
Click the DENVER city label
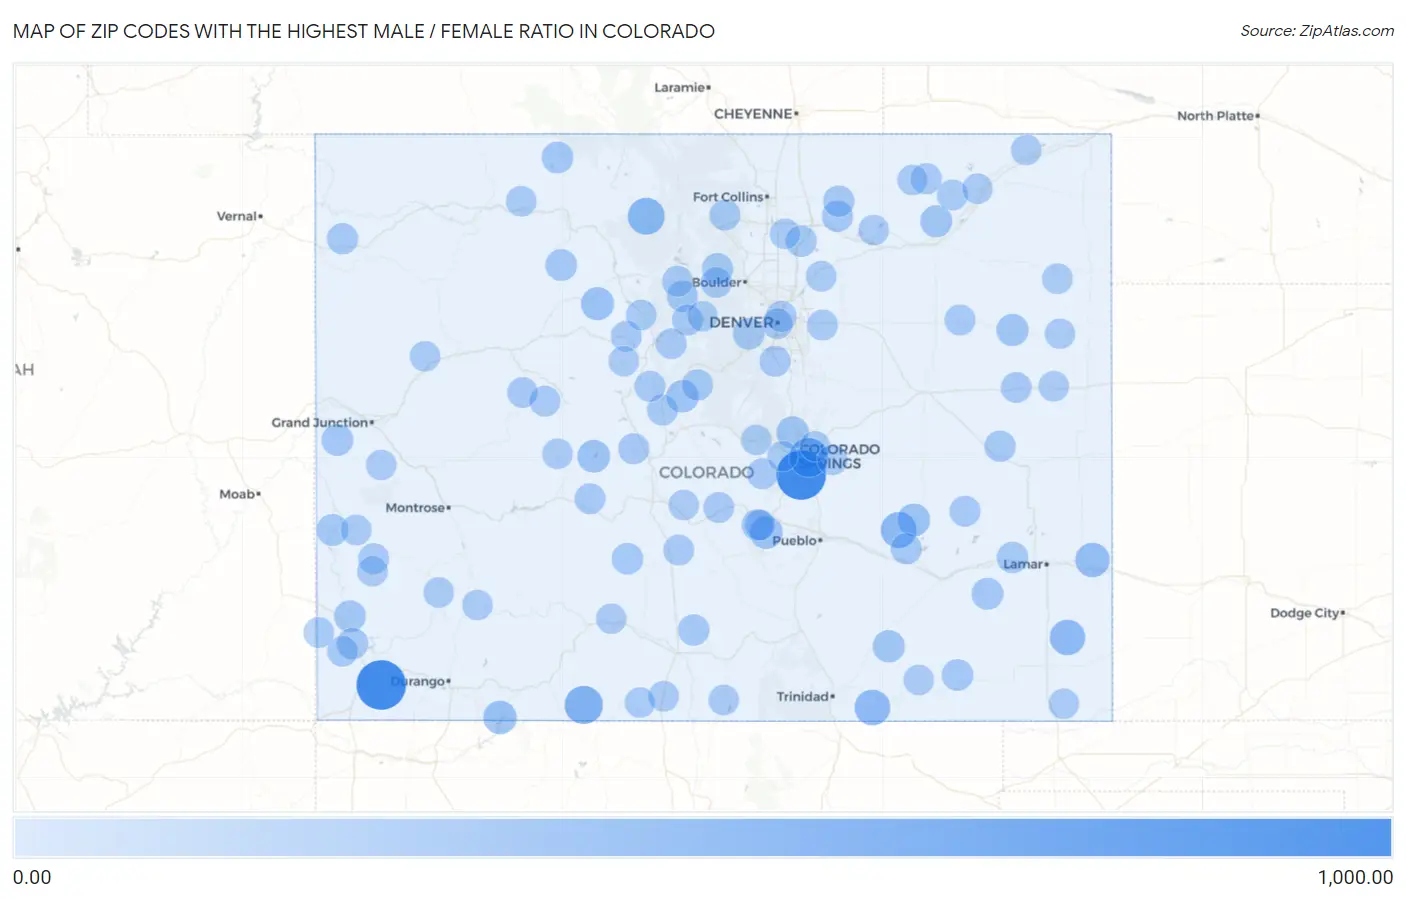coord(744,323)
